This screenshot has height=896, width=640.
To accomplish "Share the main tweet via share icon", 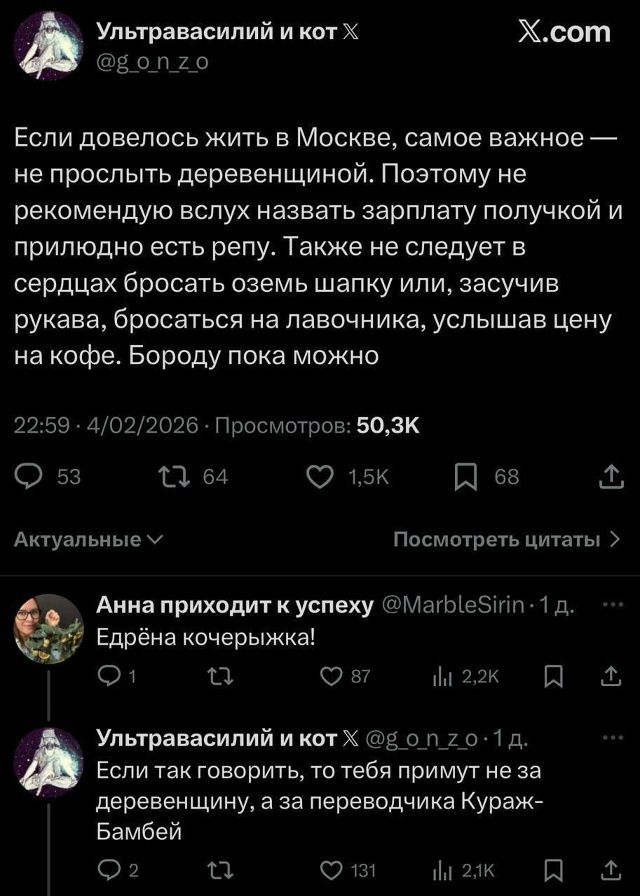I will coord(613,478).
